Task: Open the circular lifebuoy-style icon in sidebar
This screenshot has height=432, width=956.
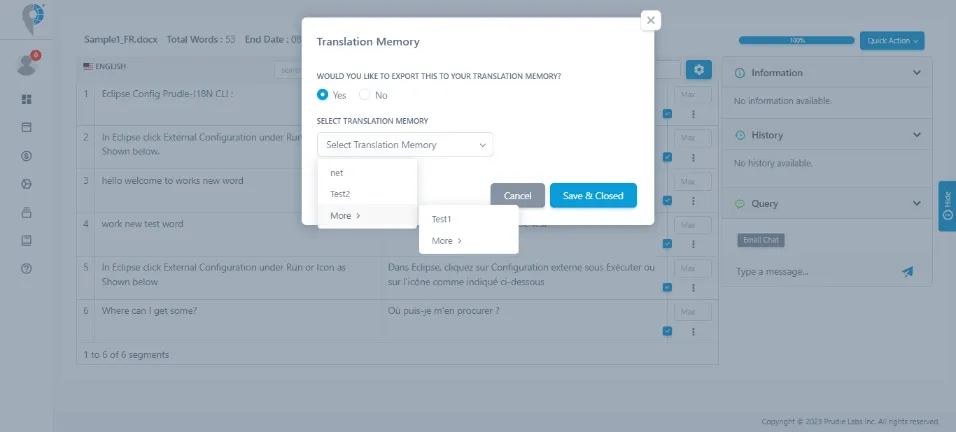Action: coord(26,184)
